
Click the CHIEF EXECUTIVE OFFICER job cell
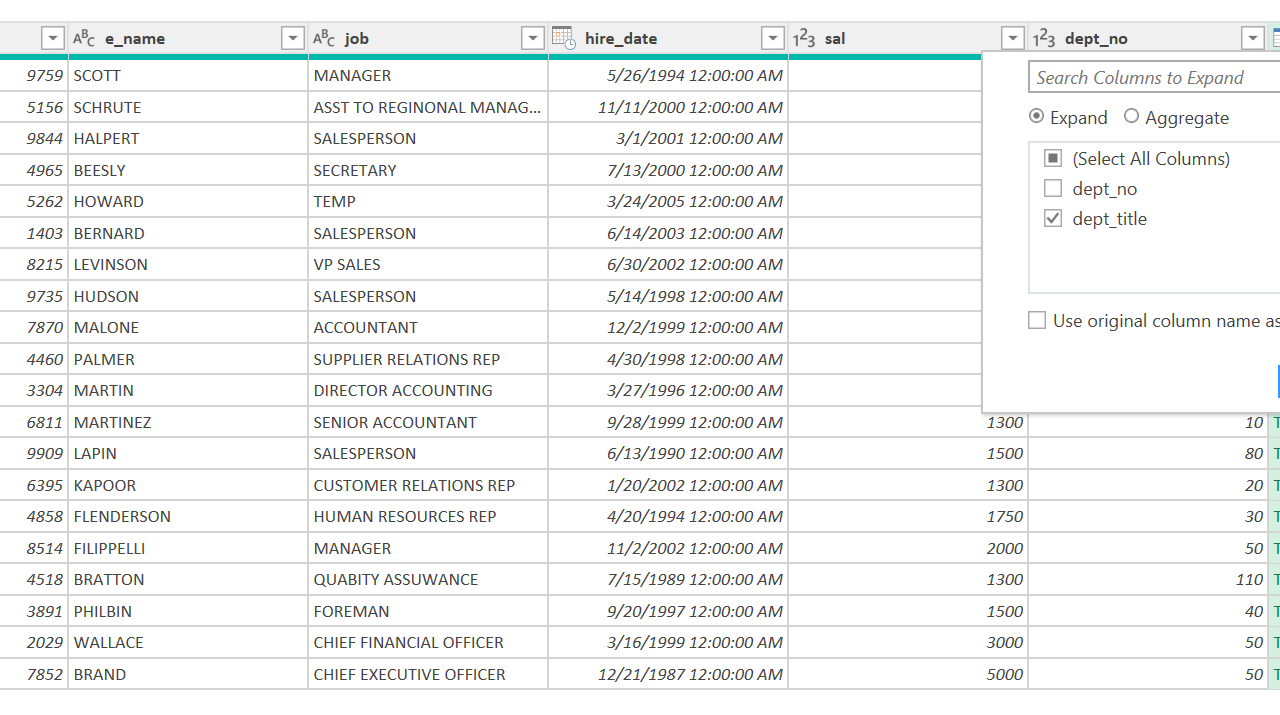428,674
